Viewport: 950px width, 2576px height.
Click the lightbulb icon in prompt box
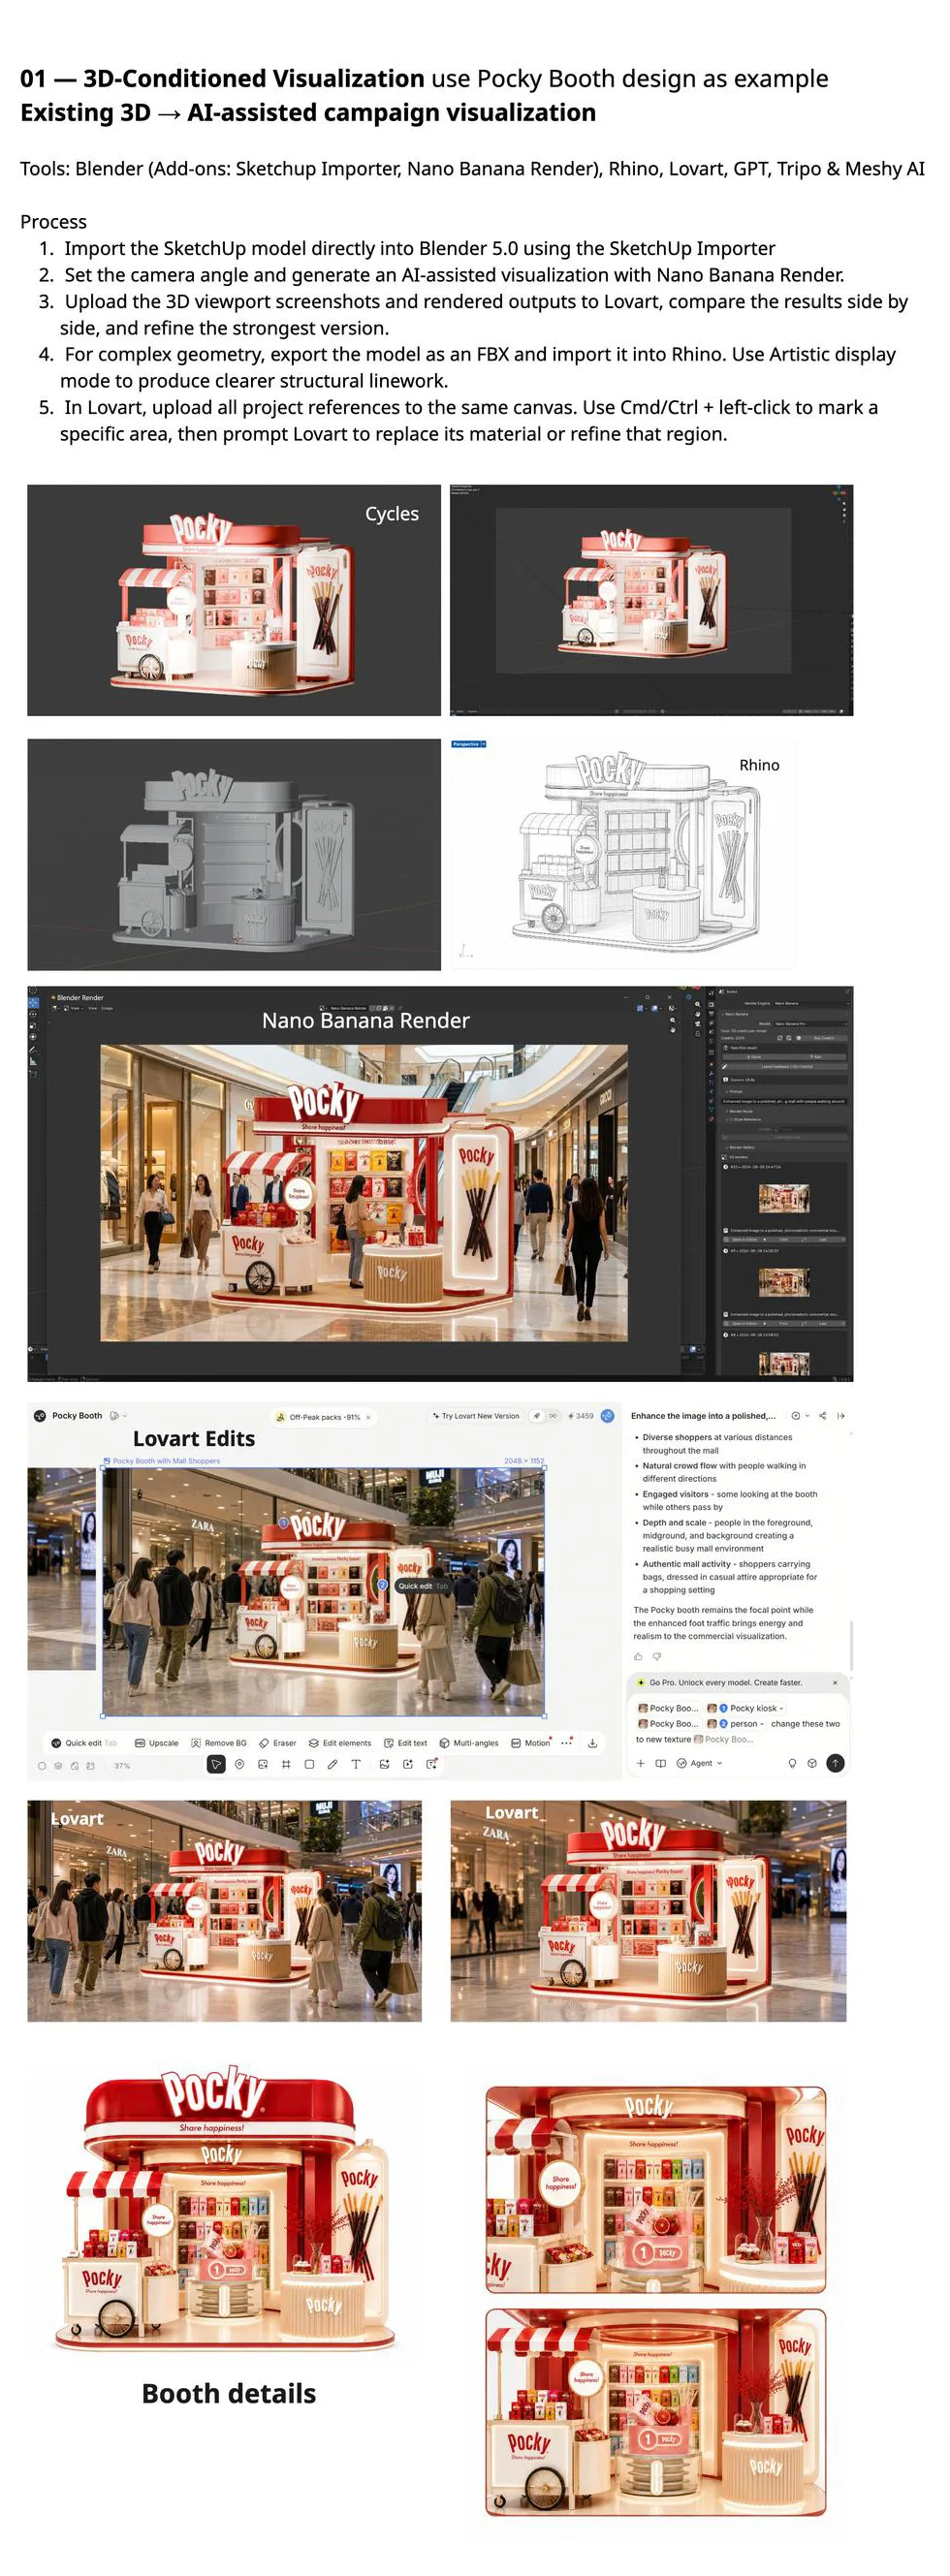click(792, 1763)
